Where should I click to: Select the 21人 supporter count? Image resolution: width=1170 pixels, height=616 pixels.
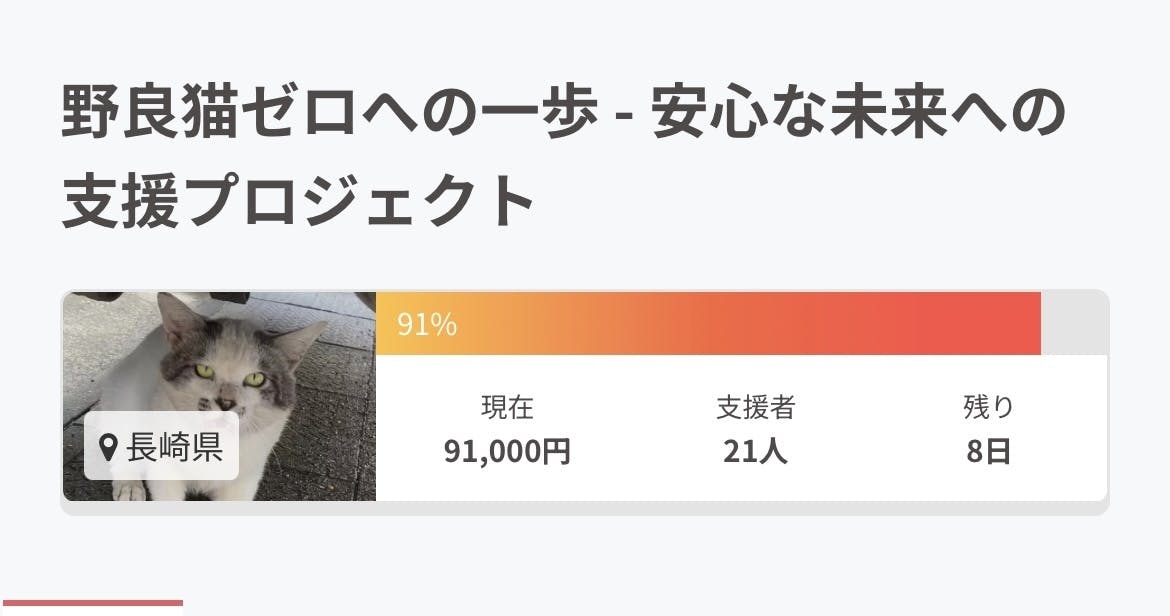[755, 452]
